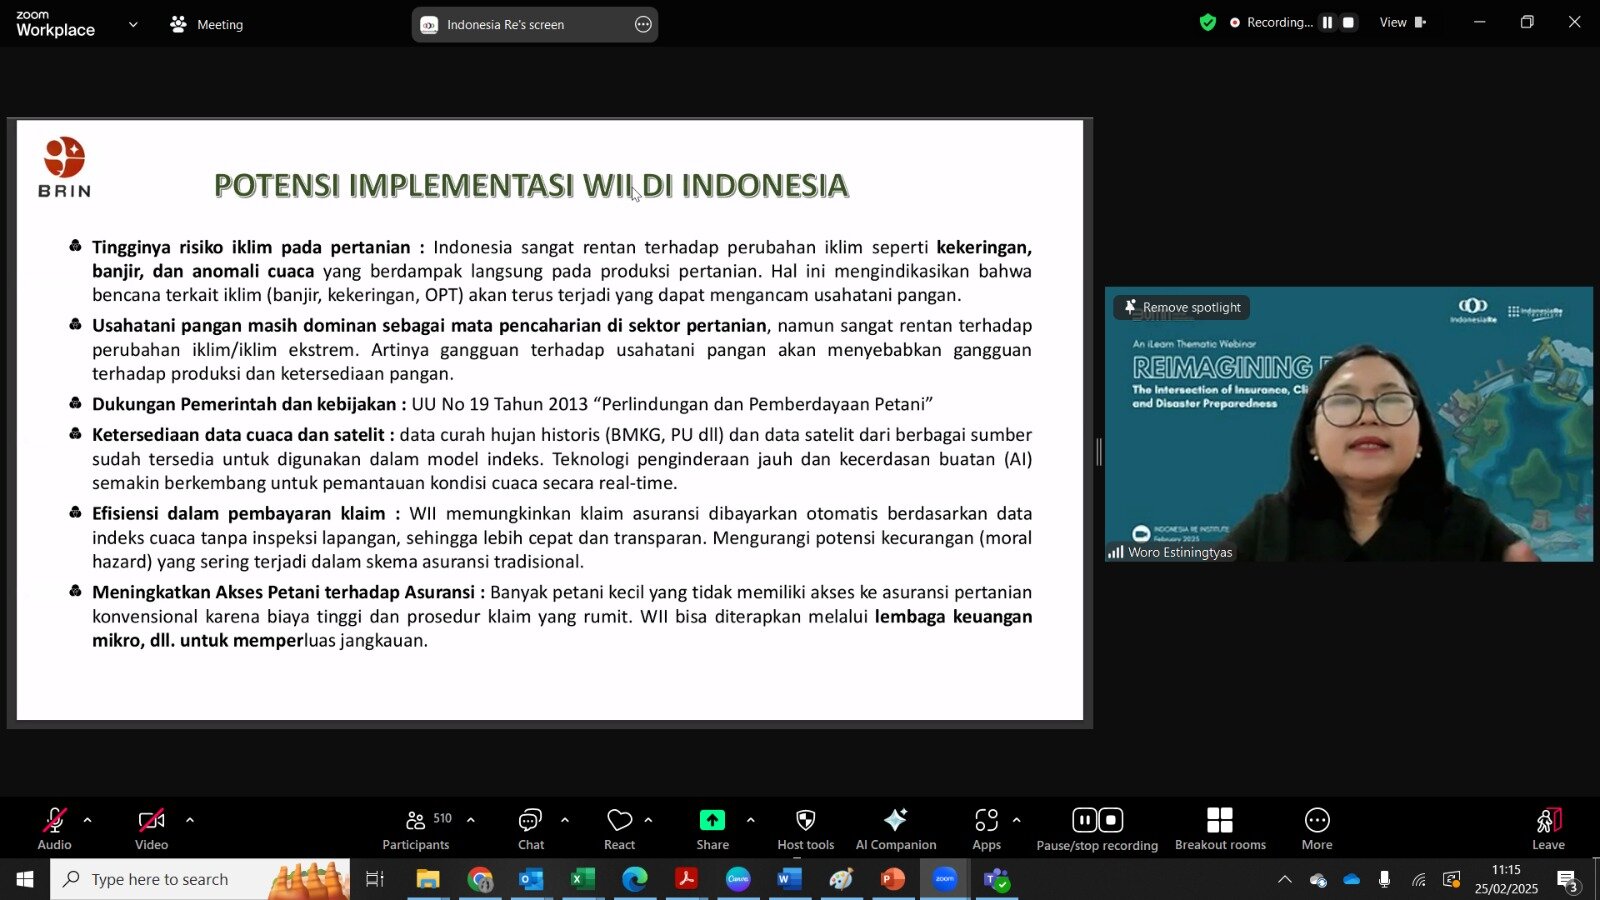Unmute the Audio microphone icon
1600x900 pixels.
tap(54, 821)
